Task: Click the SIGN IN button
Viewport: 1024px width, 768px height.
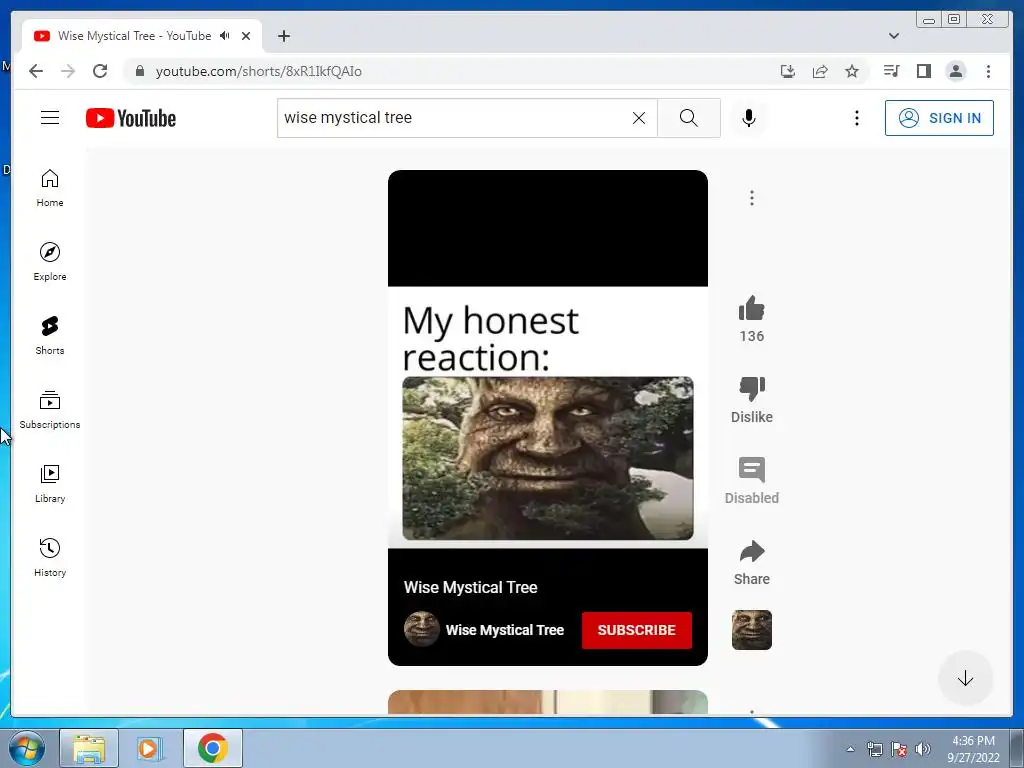Action: [x=939, y=118]
